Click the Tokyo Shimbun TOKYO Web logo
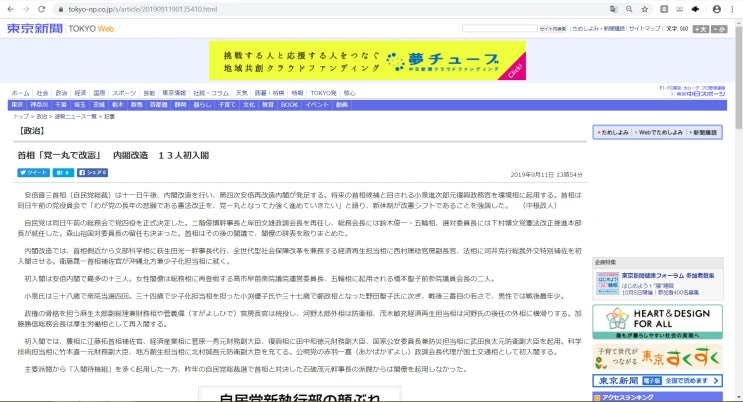The height and width of the screenshot is (402, 743). [61, 28]
